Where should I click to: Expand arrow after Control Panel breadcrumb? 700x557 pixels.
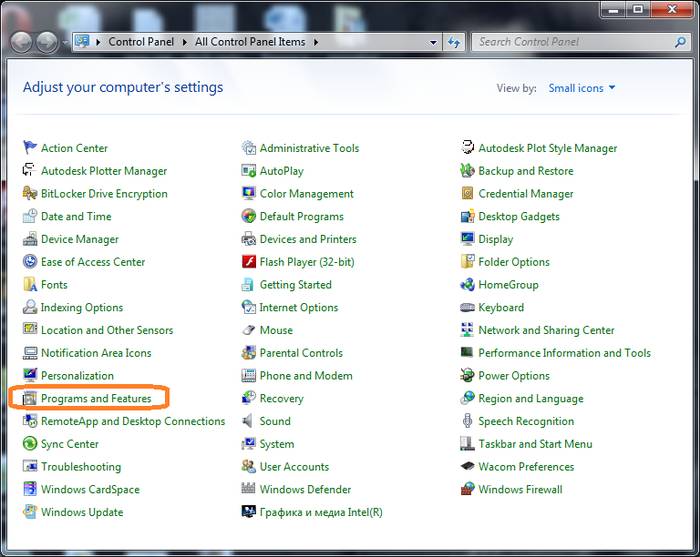point(186,42)
